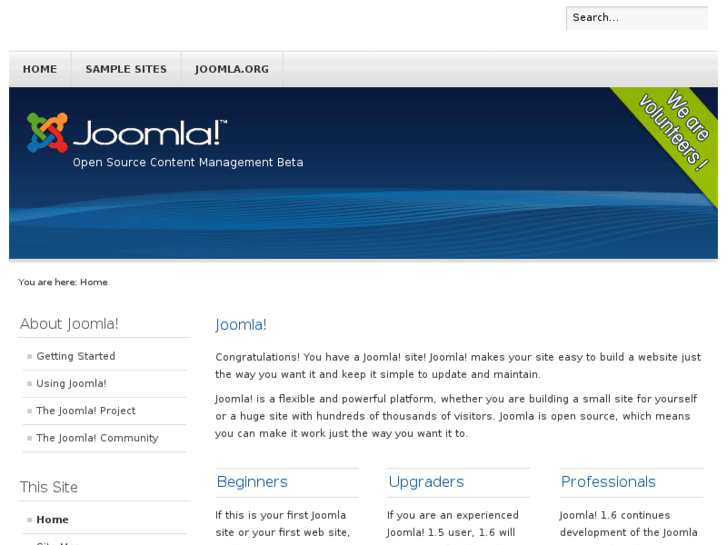
Task: Open the JOOMLA.ORG menu item
Action: pyautogui.click(x=232, y=69)
